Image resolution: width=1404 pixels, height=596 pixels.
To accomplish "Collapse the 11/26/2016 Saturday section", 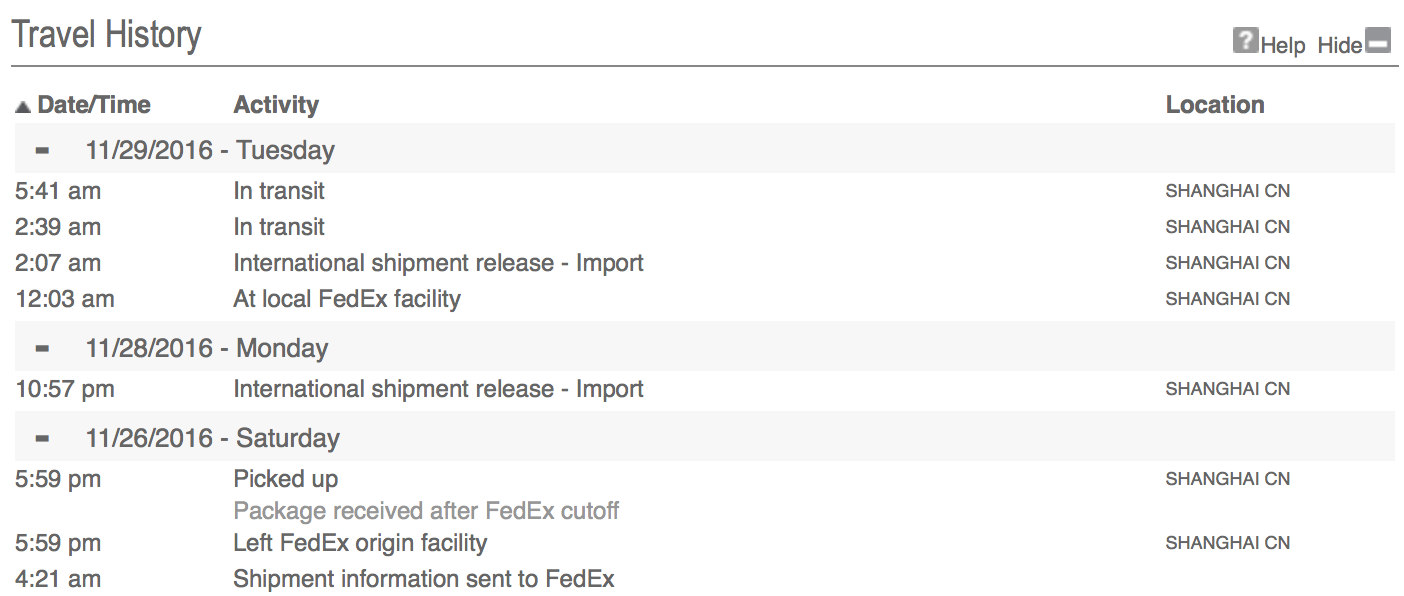I will click(x=42, y=439).
